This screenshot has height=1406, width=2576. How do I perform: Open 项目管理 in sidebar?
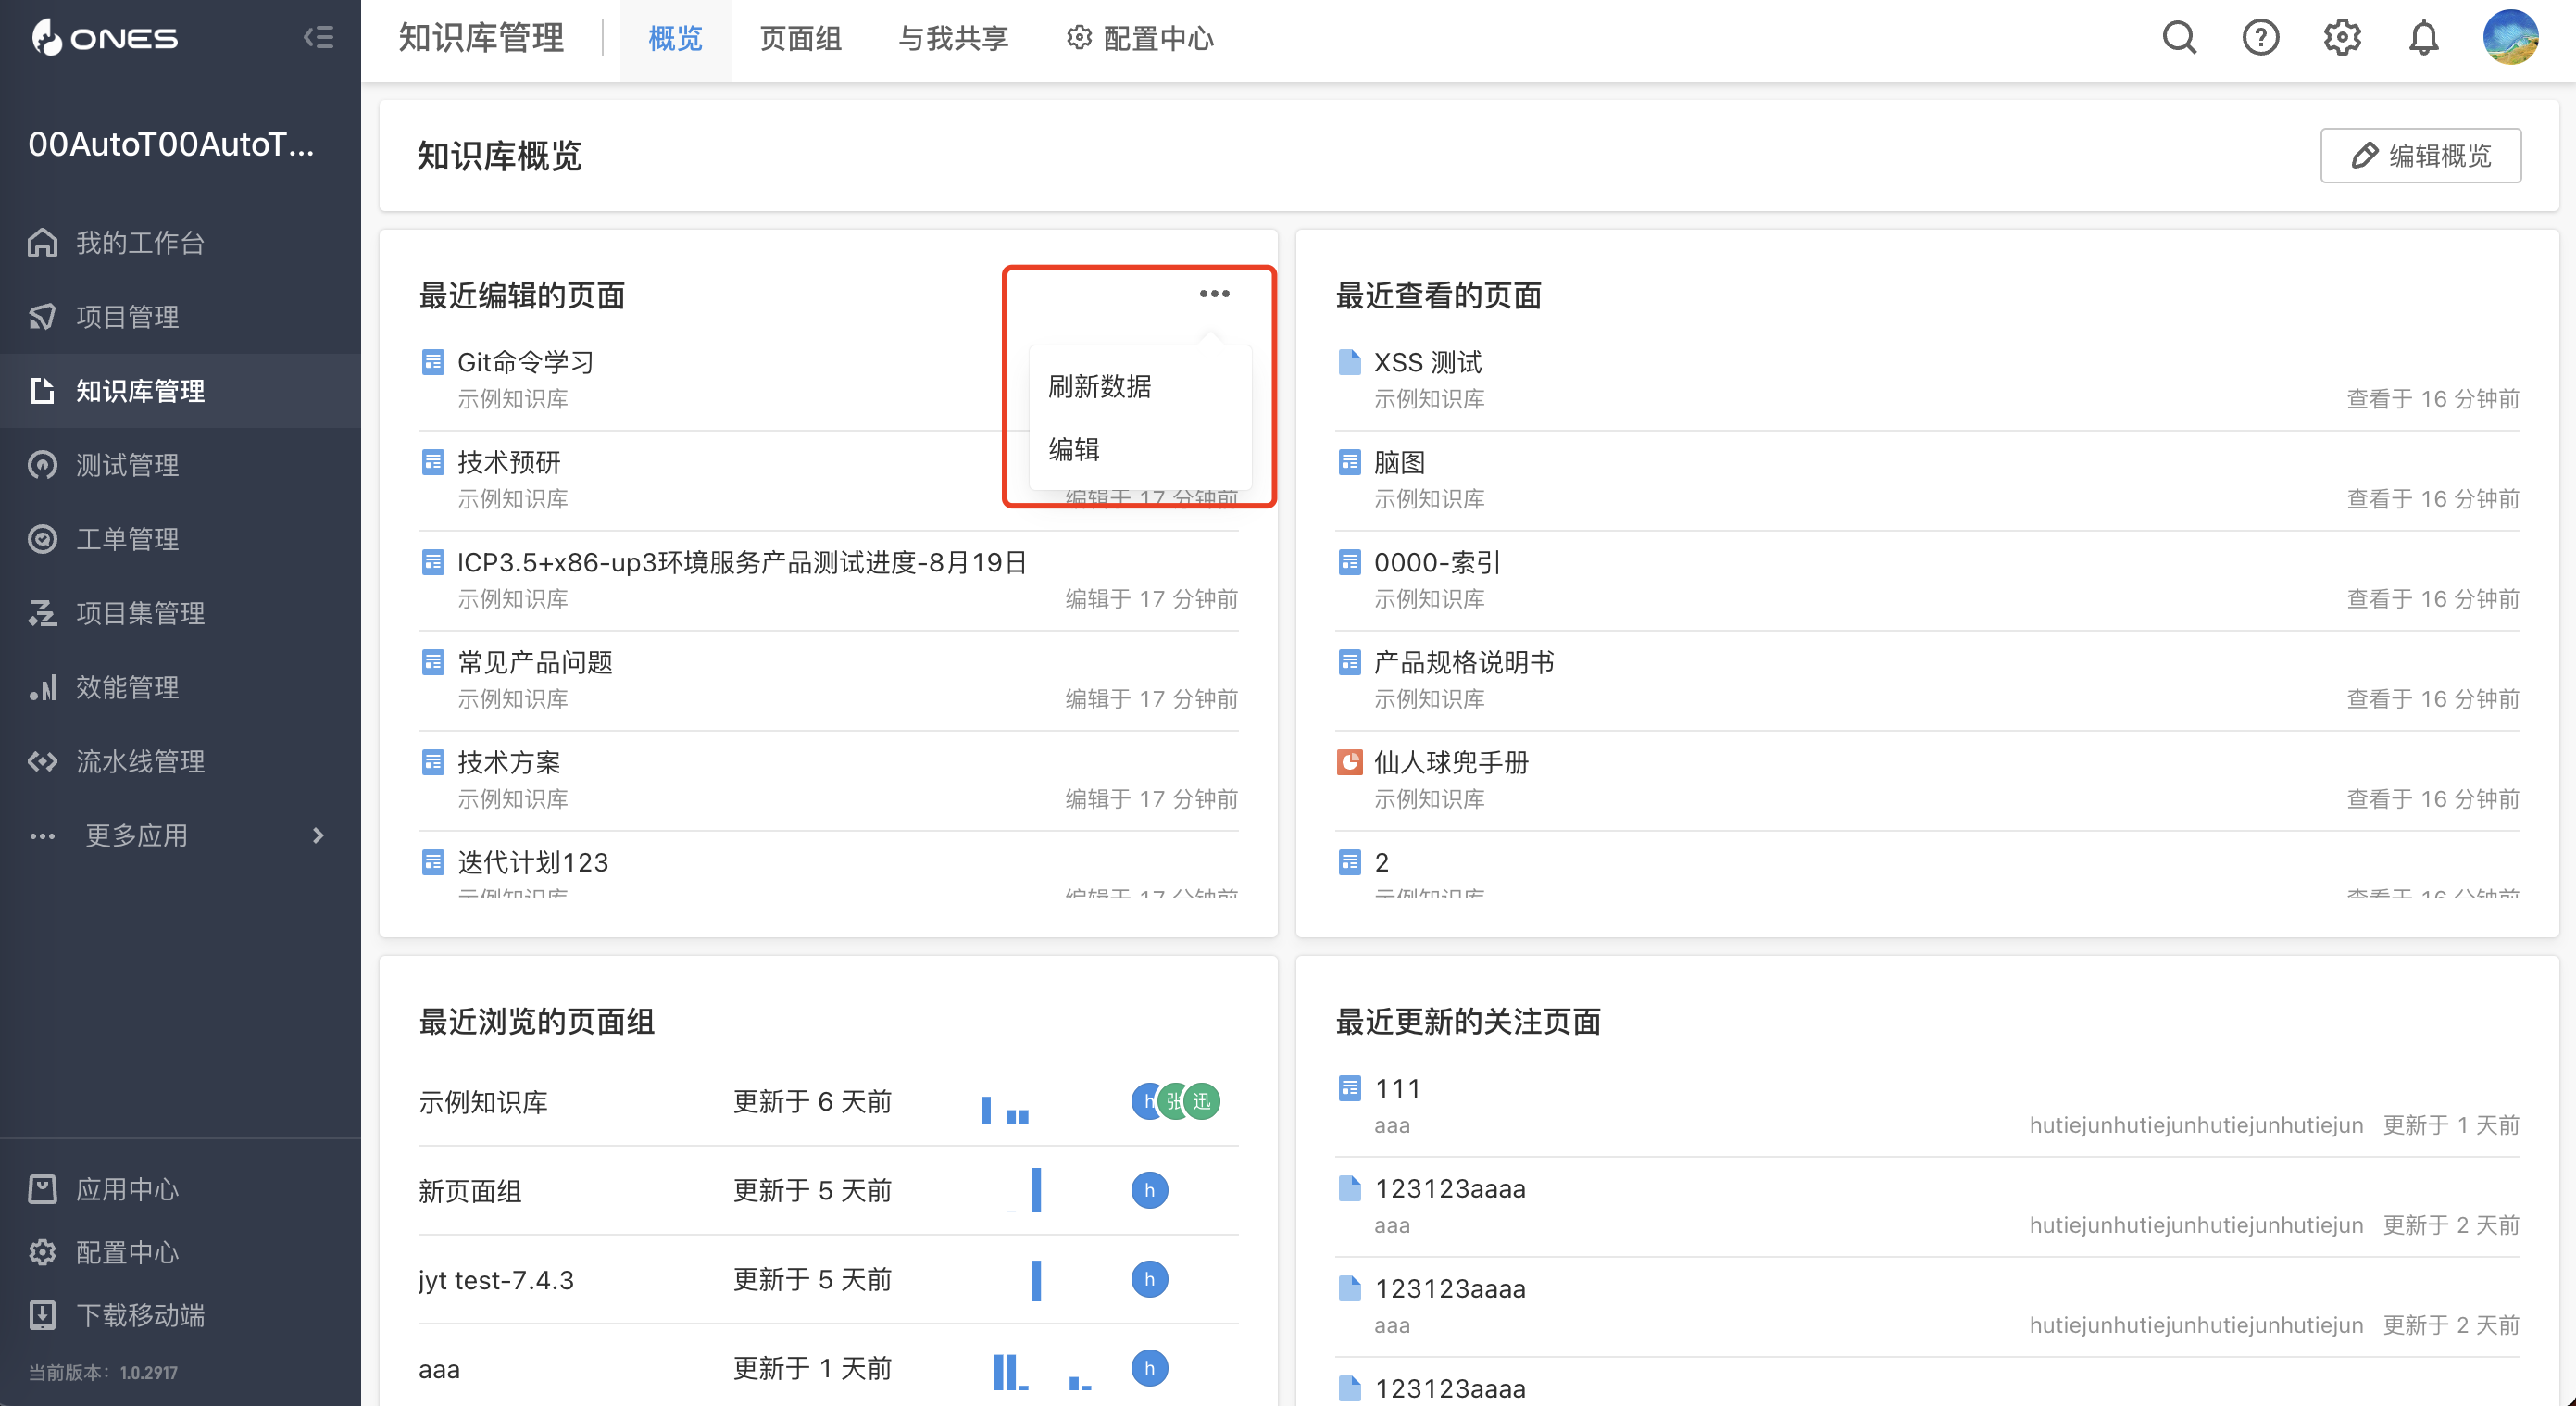[180, 316]
